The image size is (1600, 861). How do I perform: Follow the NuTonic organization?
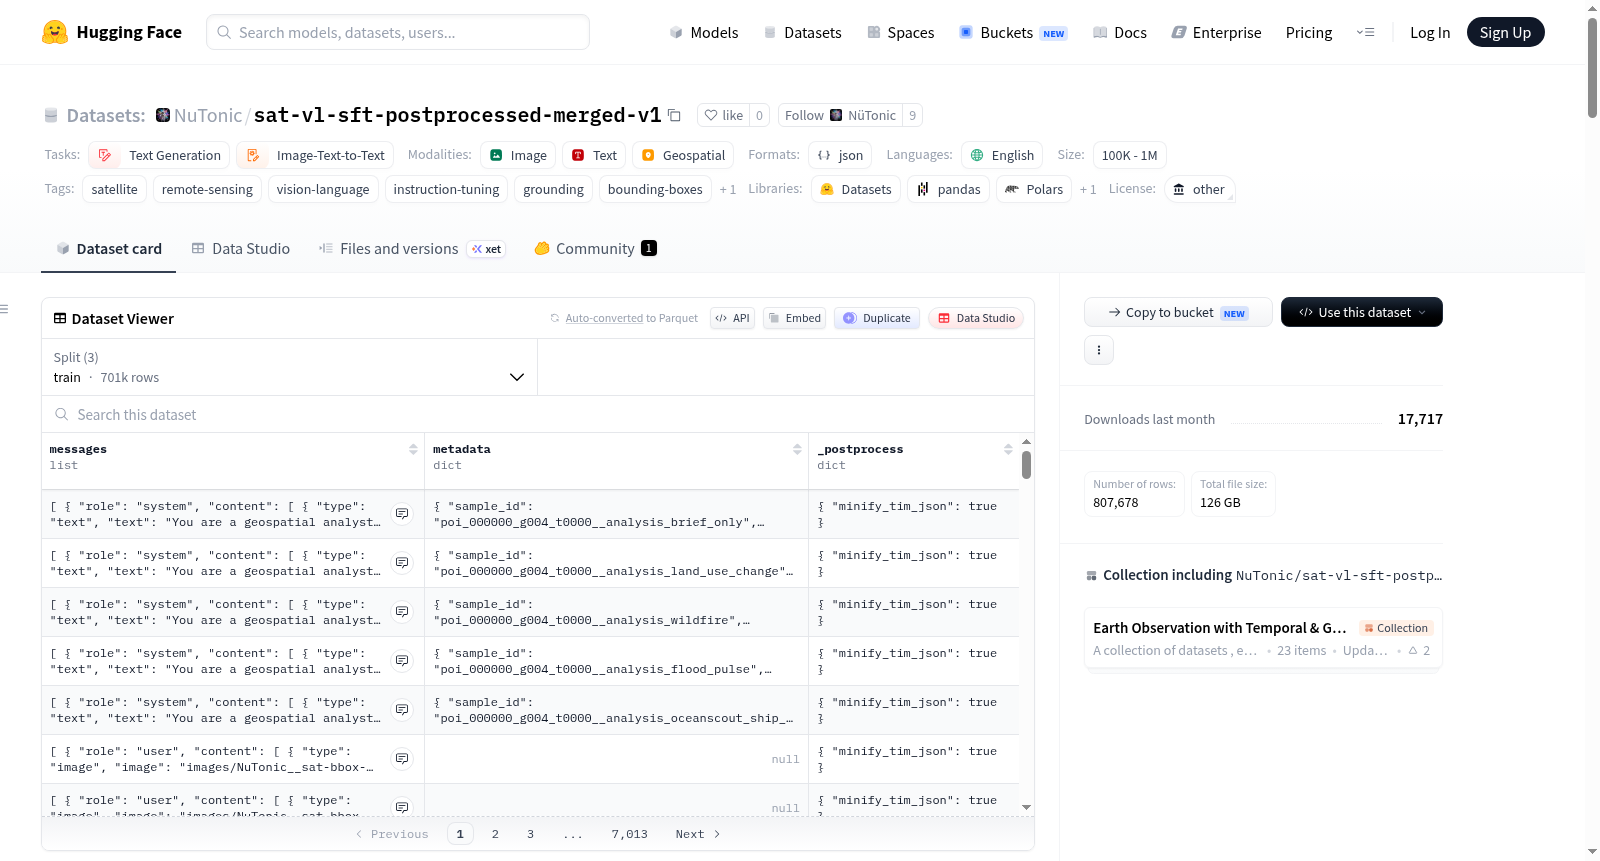(840, 115)
